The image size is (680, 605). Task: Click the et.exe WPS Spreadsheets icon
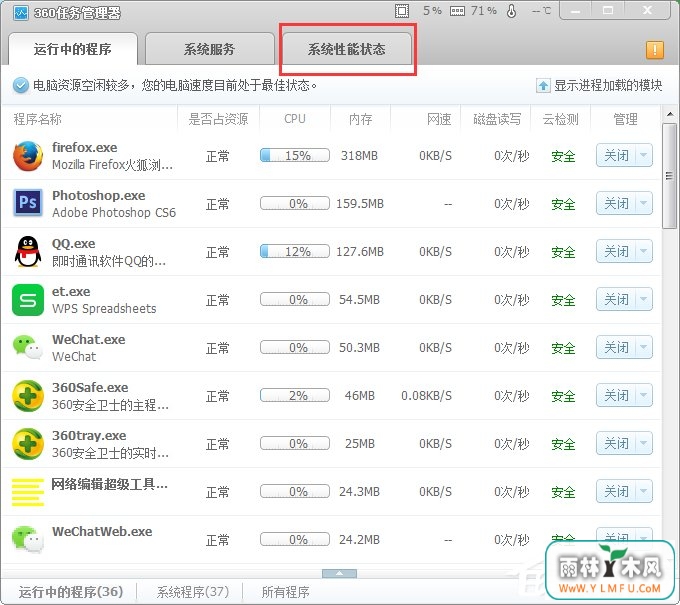pos(28,300)
